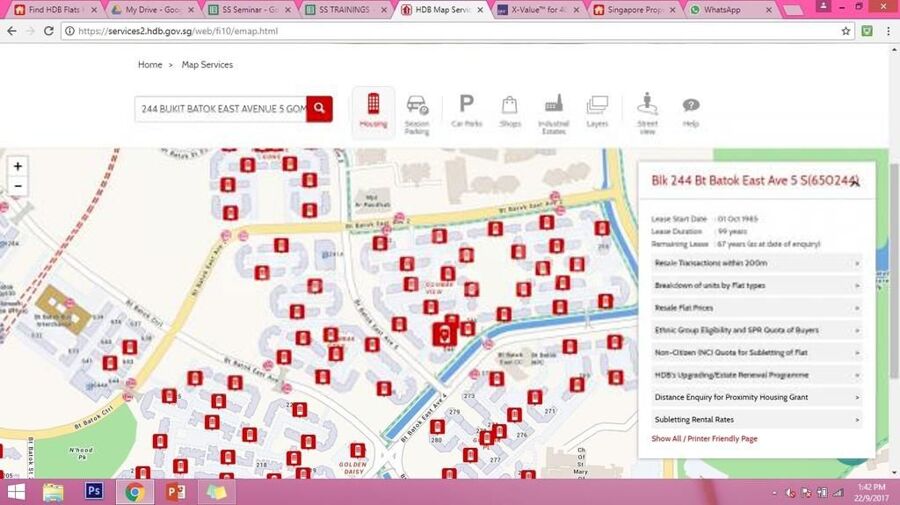Activate Street View icon
Viewport: 900px width, 505px height.
[x=647, y=111]
